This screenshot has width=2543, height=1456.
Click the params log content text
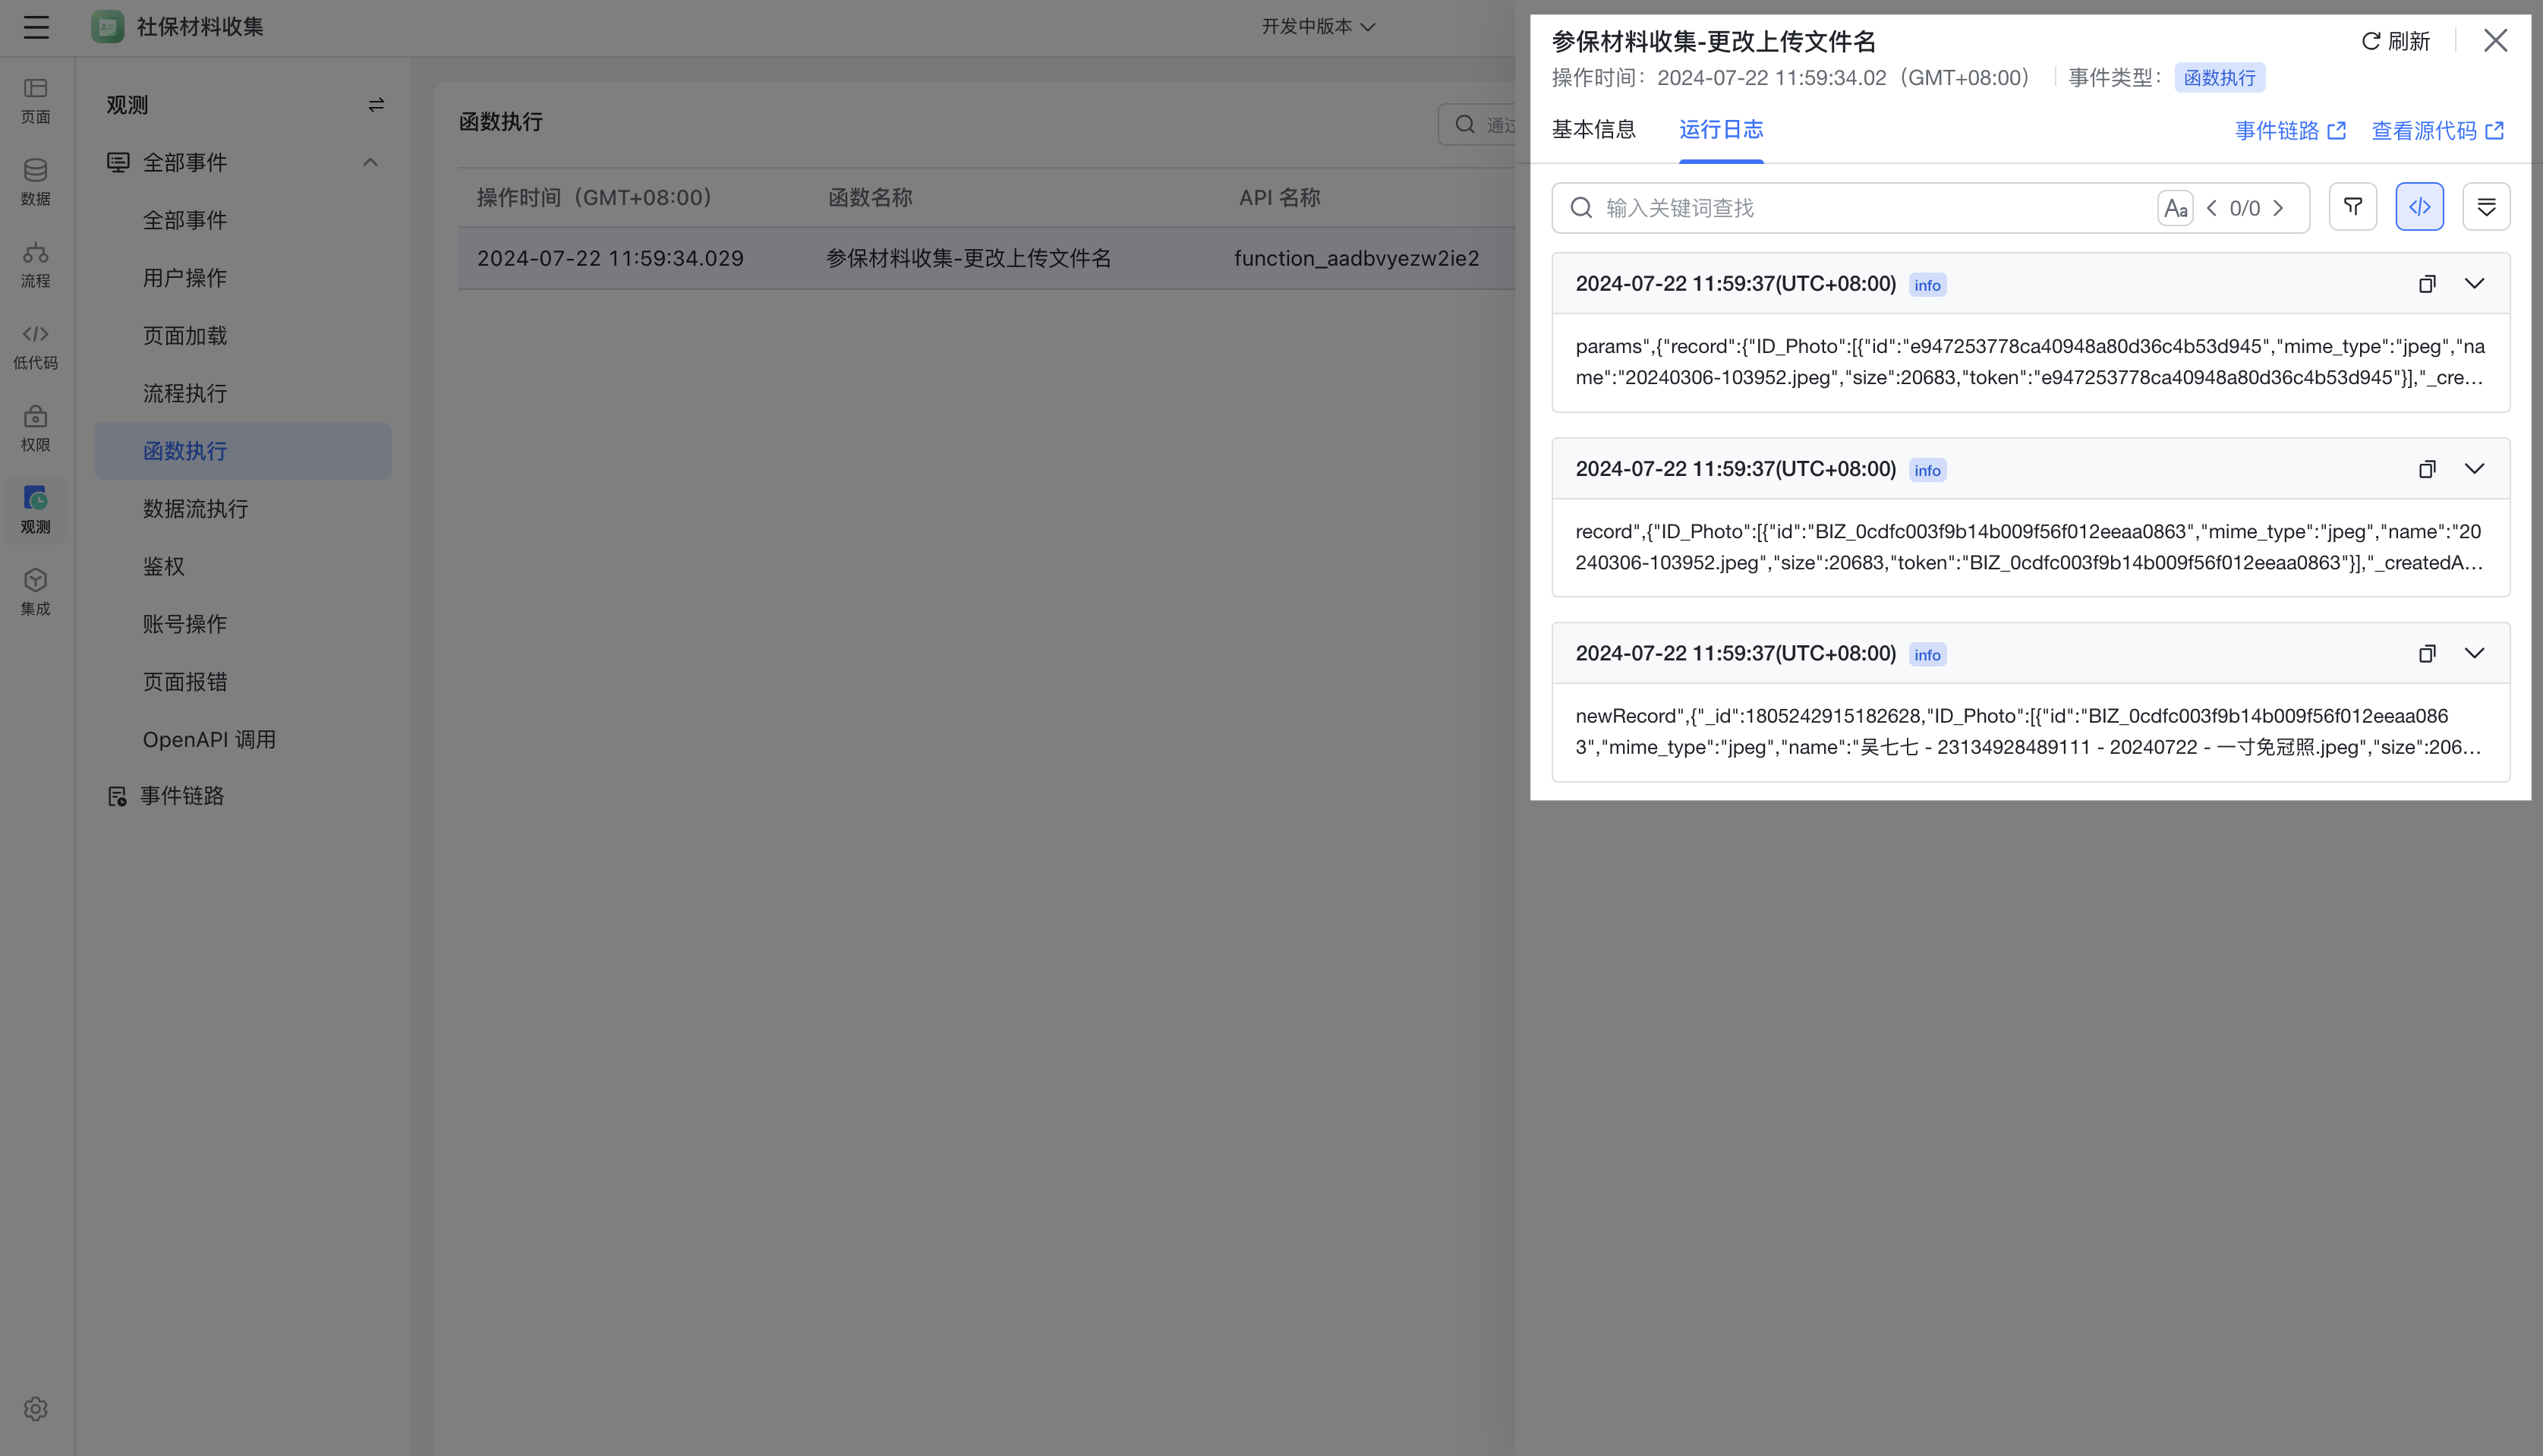pyautogui.click(x=2030, y=362)
